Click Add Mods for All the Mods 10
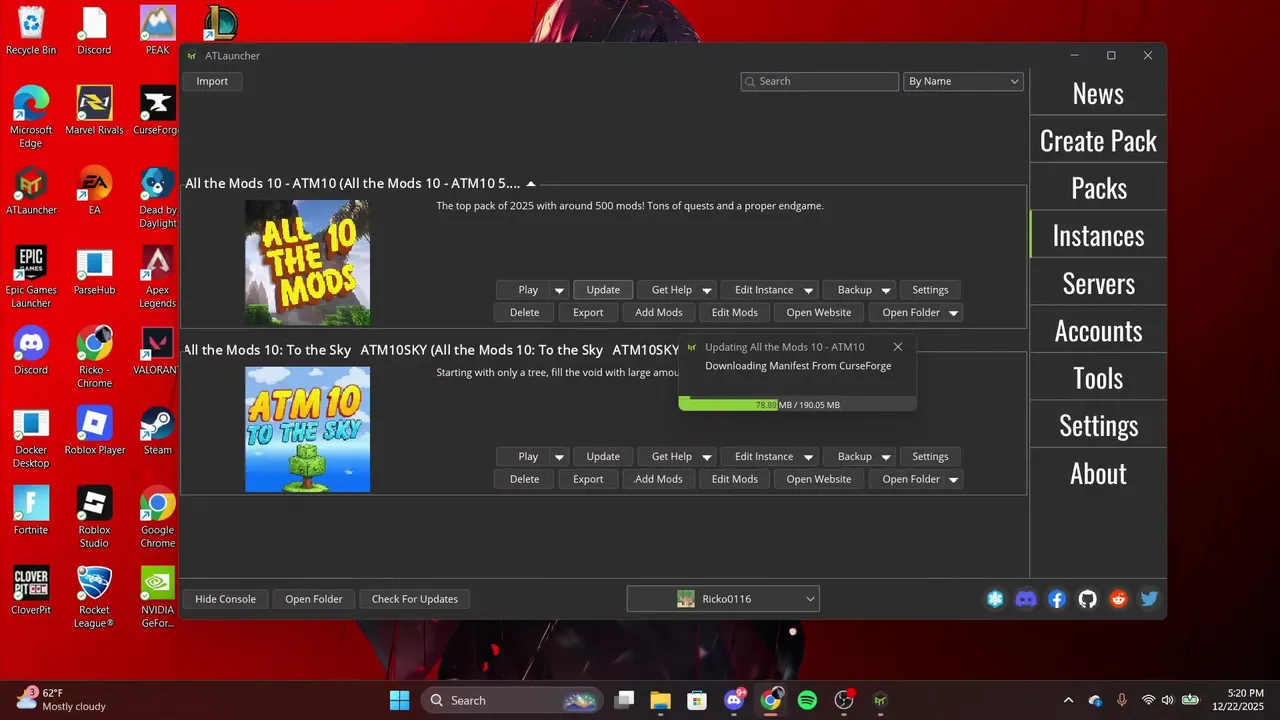Image resolution: width=1280 pixels, height=720 pixels. point(659,313)
